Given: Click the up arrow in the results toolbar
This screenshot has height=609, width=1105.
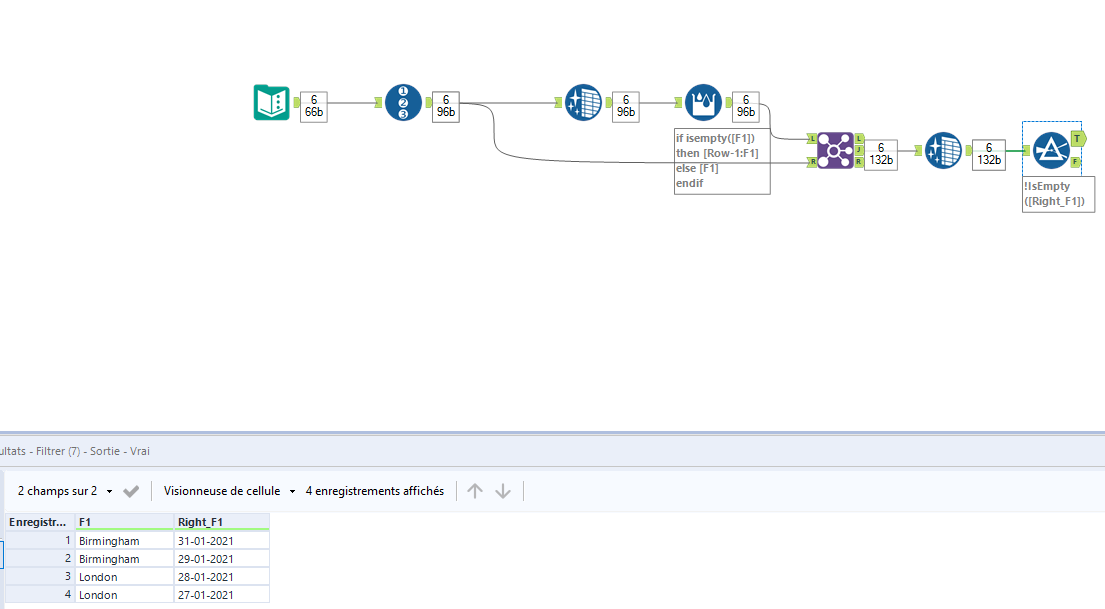Looking at the screenshot, I should pos(475,491).
